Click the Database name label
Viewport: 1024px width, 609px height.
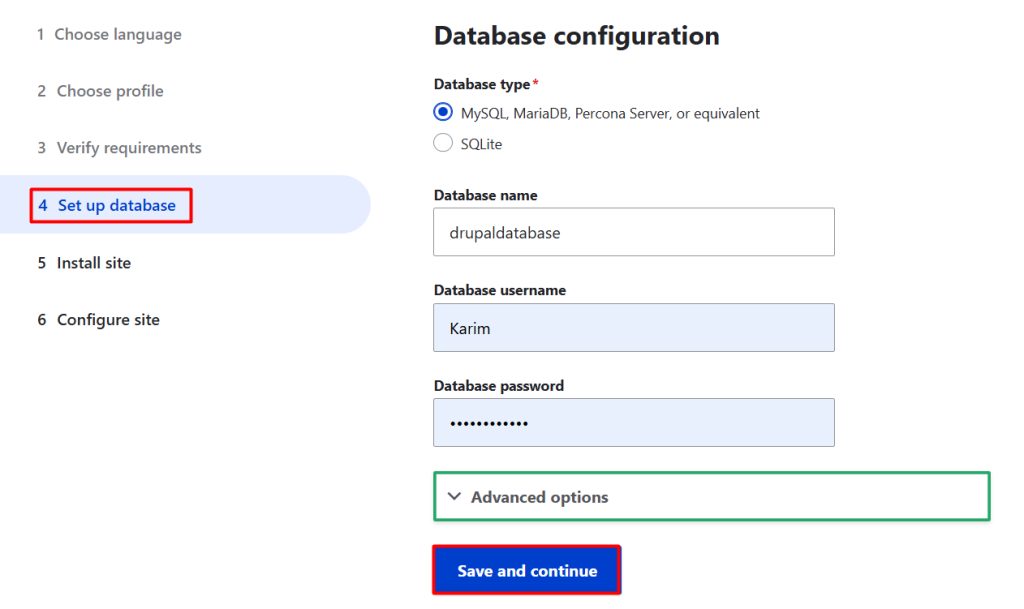pyautogui.click(x=485, y=195)
